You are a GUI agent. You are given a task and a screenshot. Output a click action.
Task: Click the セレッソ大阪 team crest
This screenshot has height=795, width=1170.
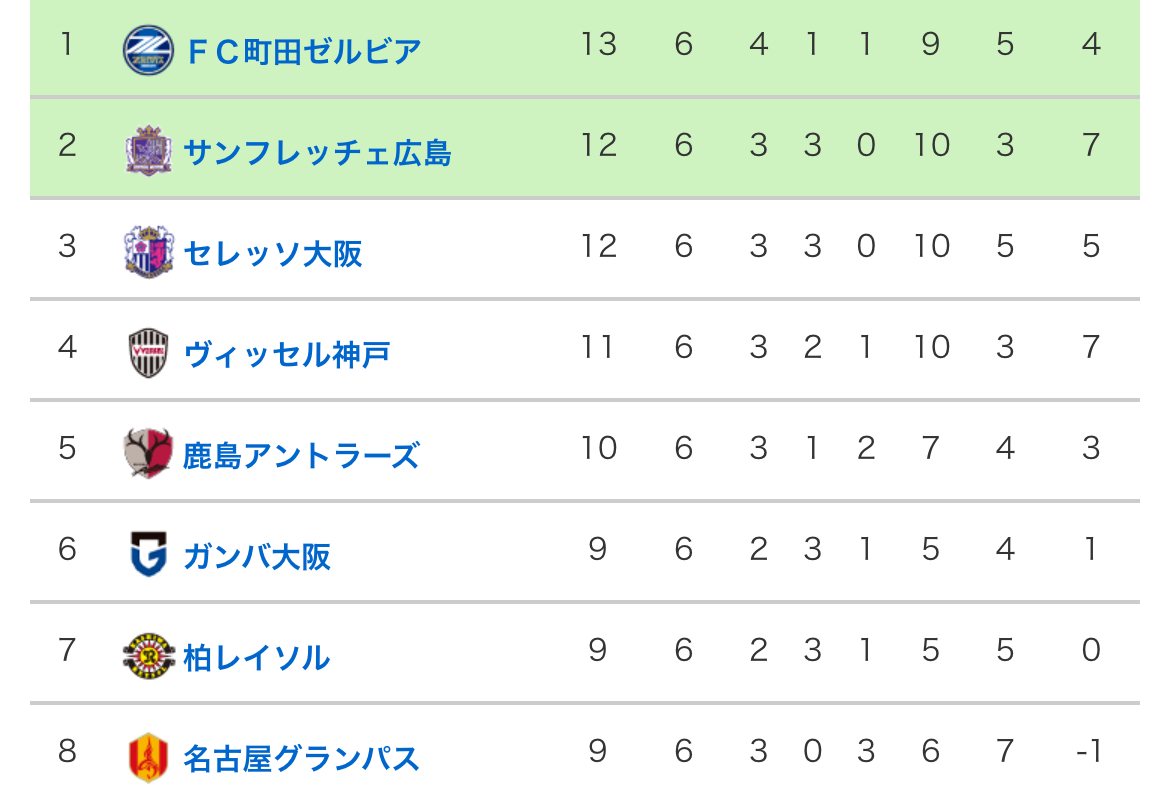coord(148,252)
